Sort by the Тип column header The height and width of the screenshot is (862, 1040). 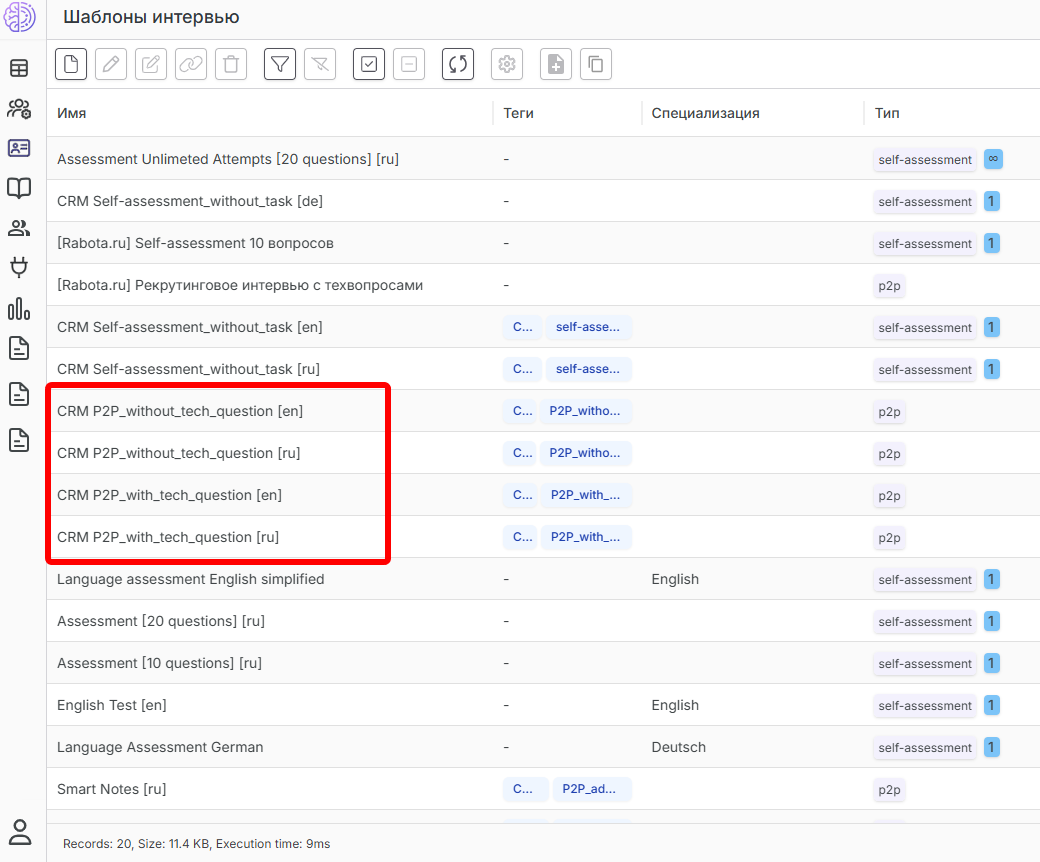pos(887,113)
